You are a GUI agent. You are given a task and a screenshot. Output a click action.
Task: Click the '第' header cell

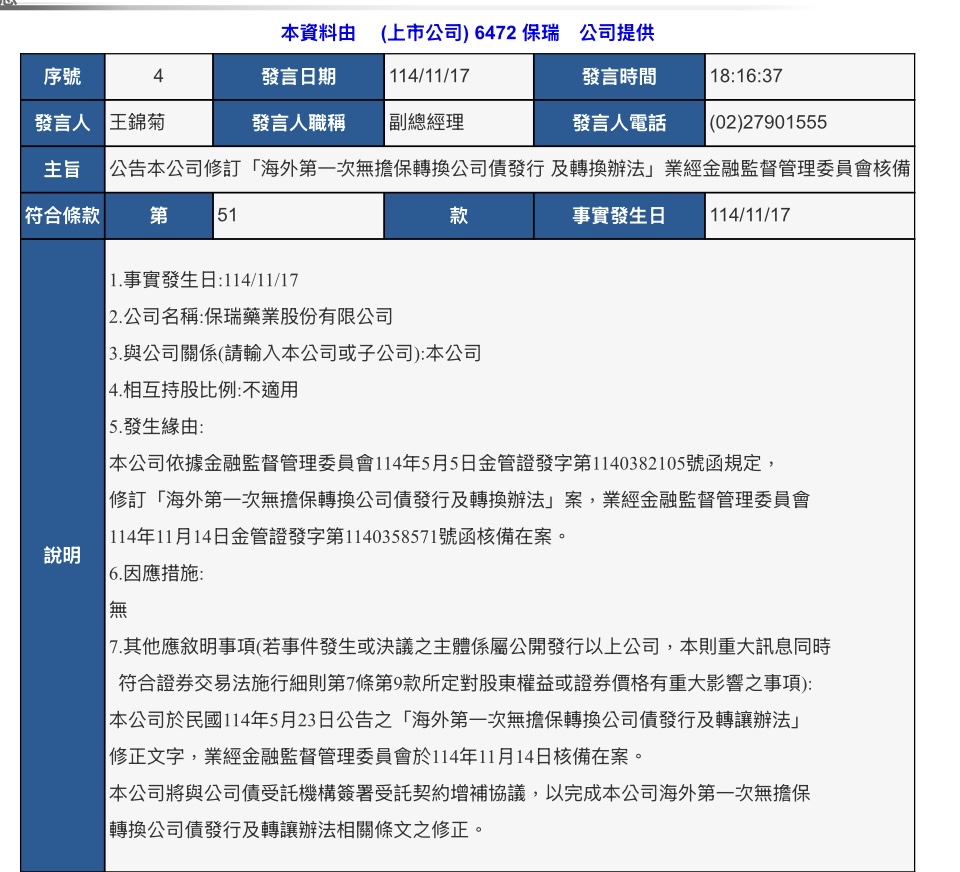pyautogui.click(x=159, y=216)
